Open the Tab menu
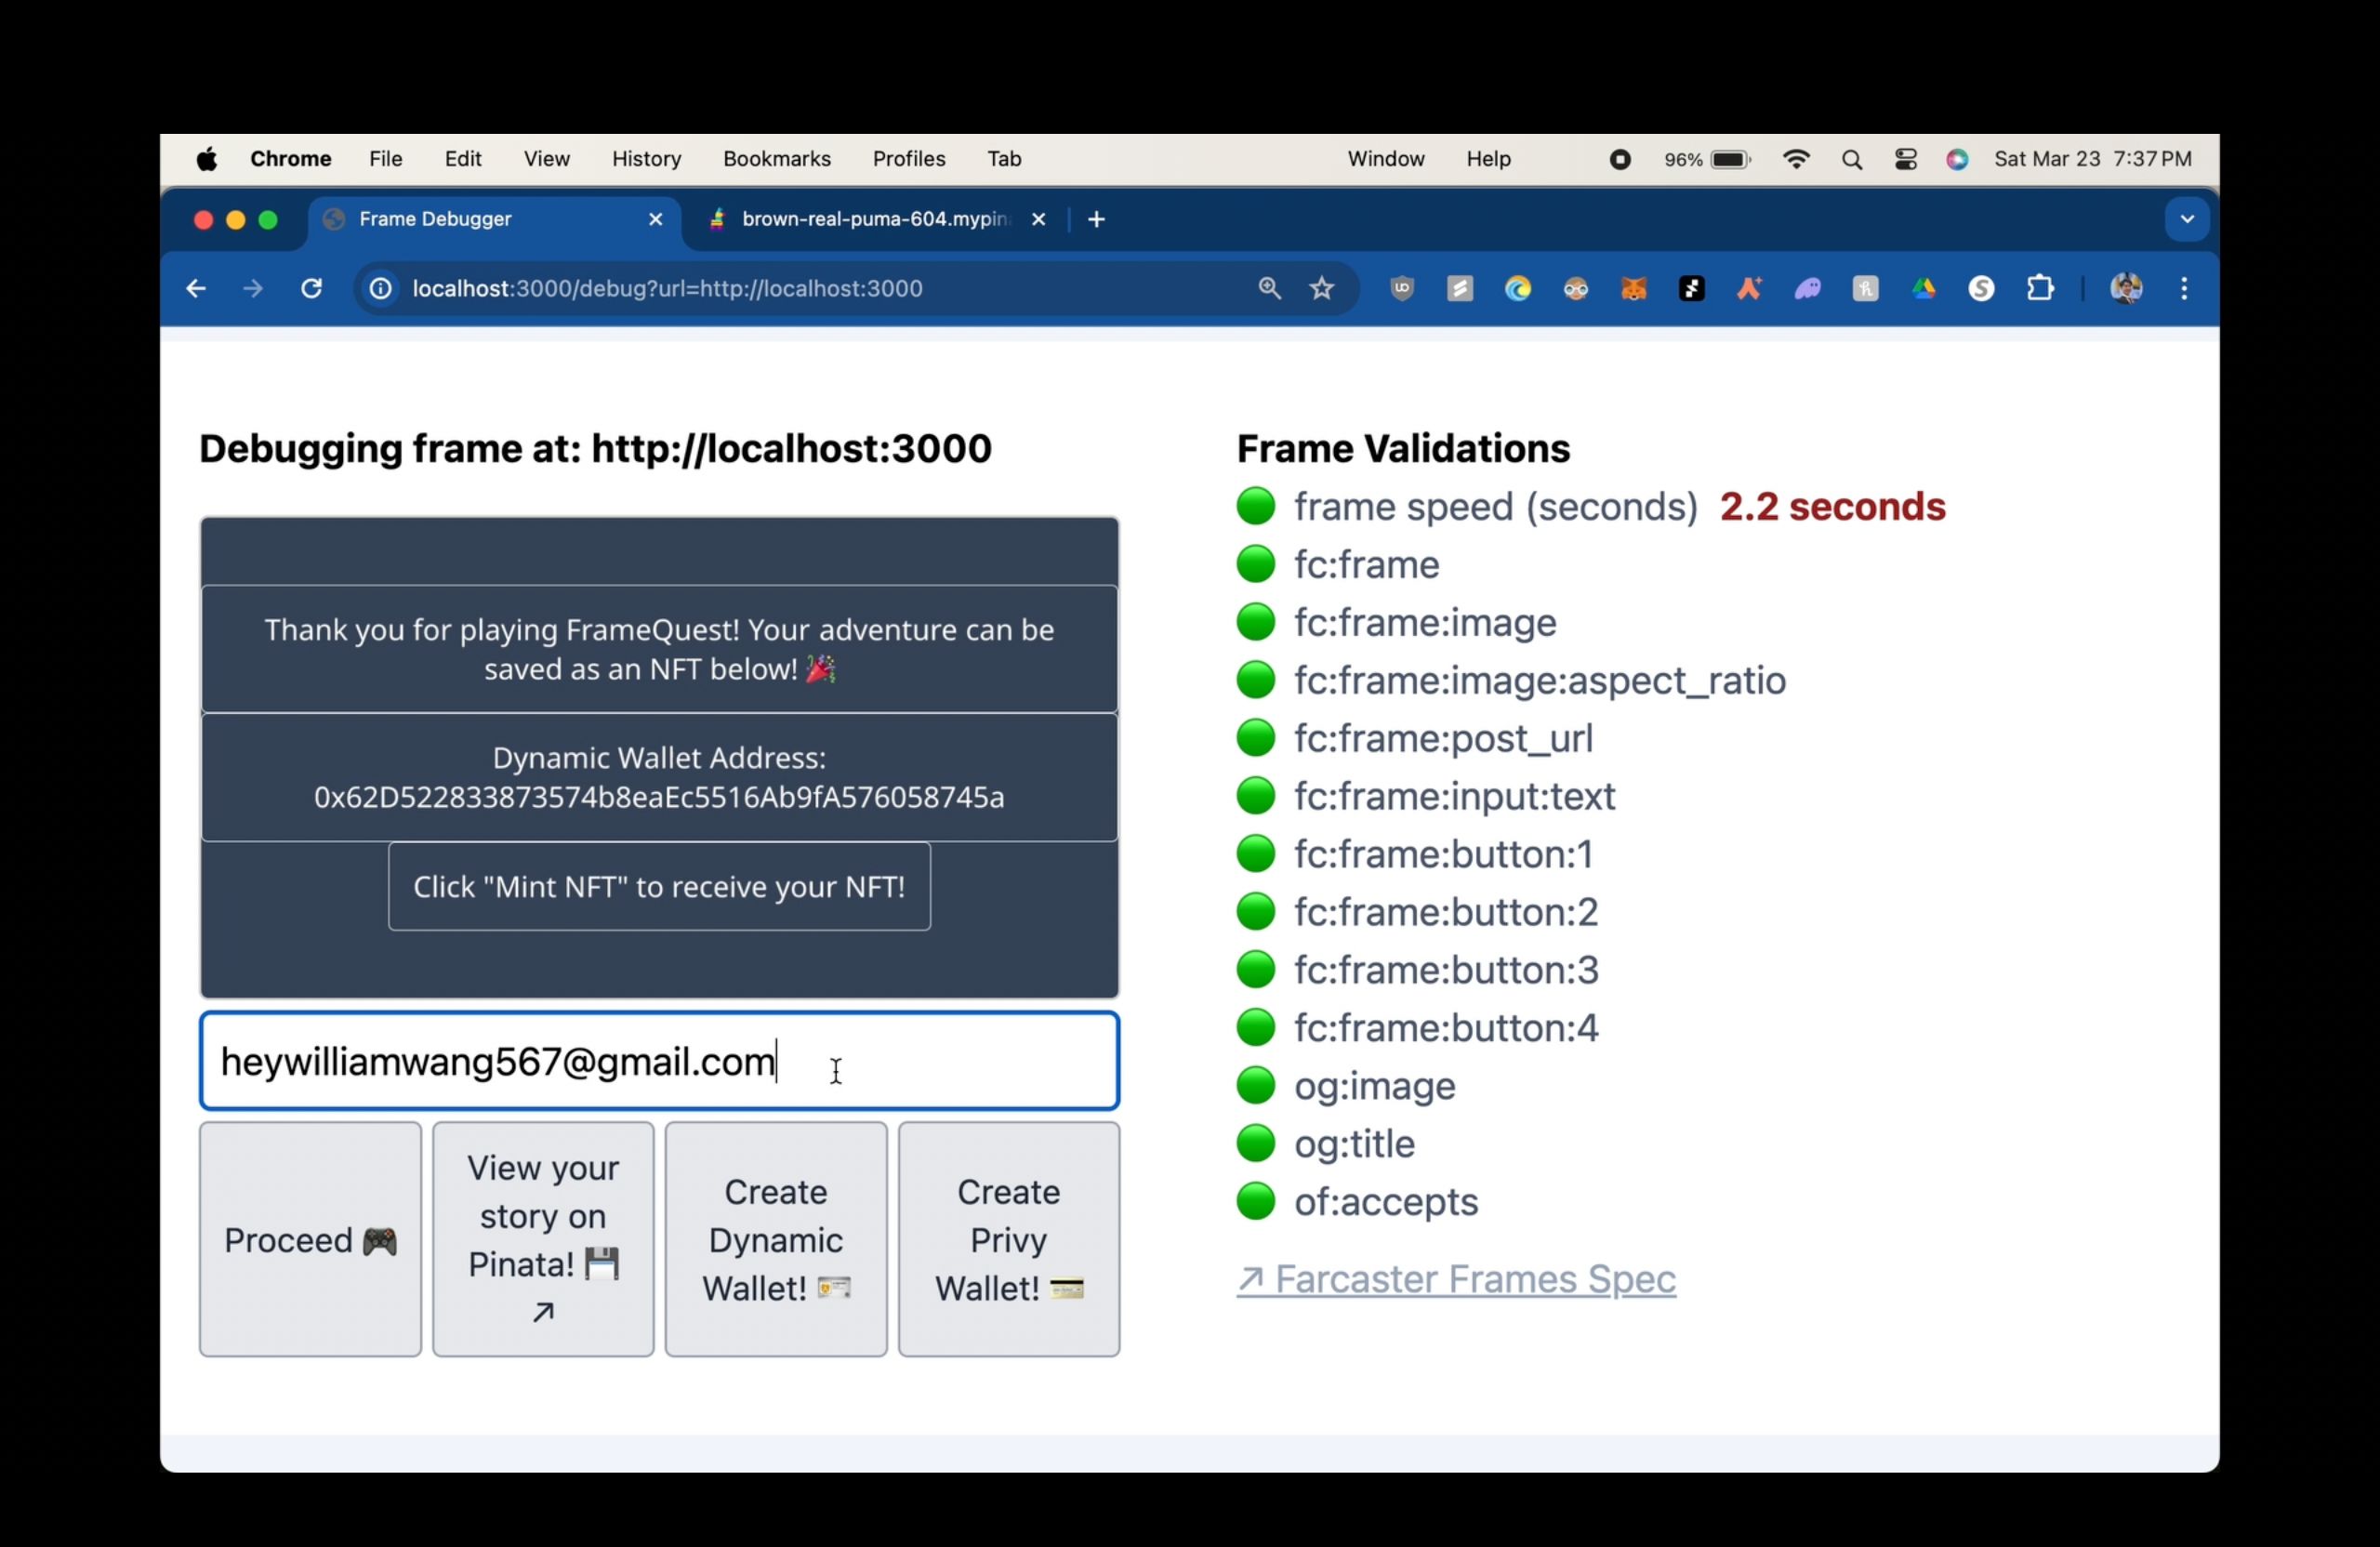The width and height of the screenshot is (2380, 1547). click(1004, 159)
